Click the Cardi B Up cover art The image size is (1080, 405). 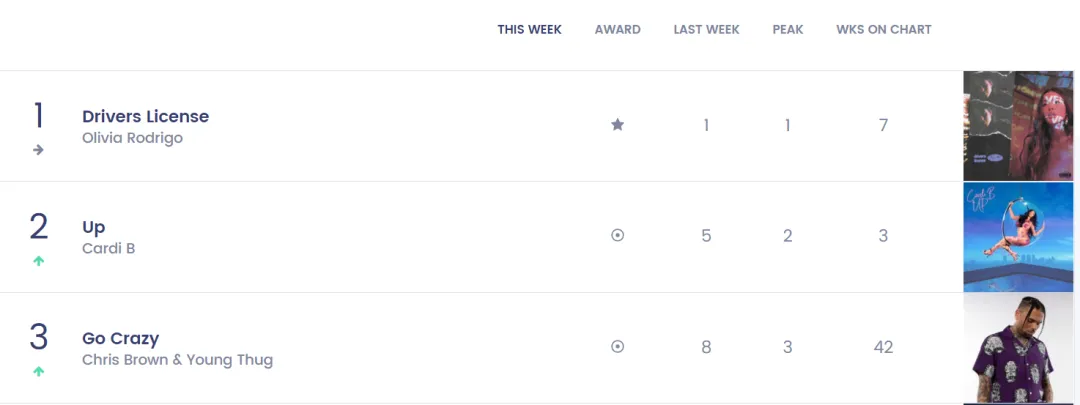1018,237
